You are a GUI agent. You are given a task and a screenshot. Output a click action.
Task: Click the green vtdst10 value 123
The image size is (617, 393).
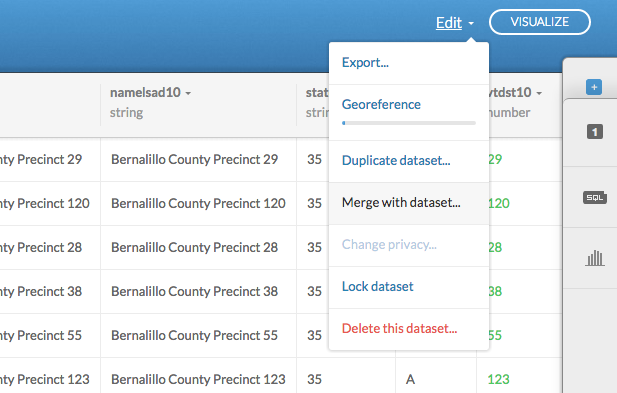499,380
